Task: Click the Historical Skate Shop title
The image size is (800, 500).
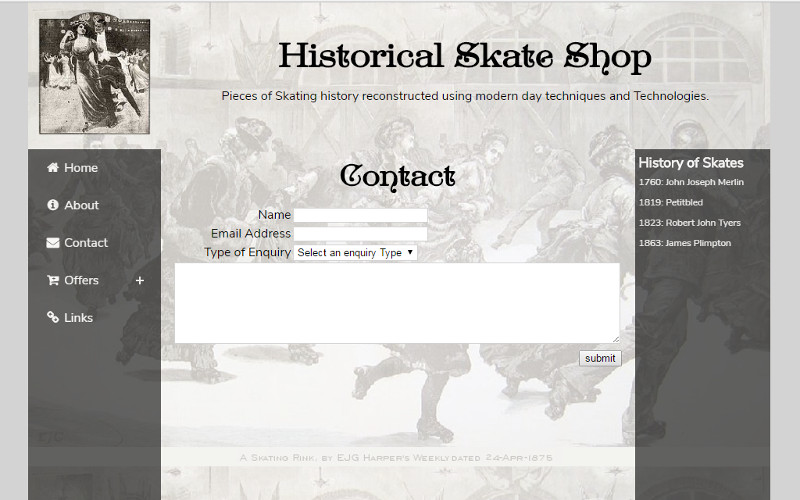Action: pyautogui.click(x=465, y=57)
